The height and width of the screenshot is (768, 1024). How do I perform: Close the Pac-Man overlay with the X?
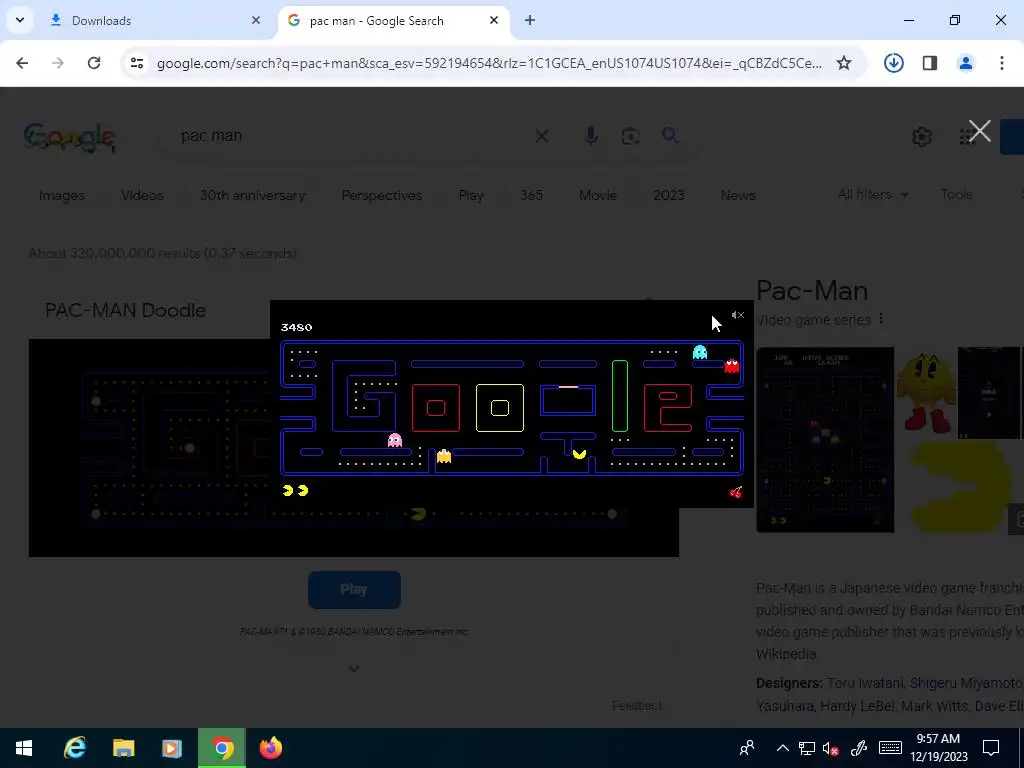tap(980, 131)
